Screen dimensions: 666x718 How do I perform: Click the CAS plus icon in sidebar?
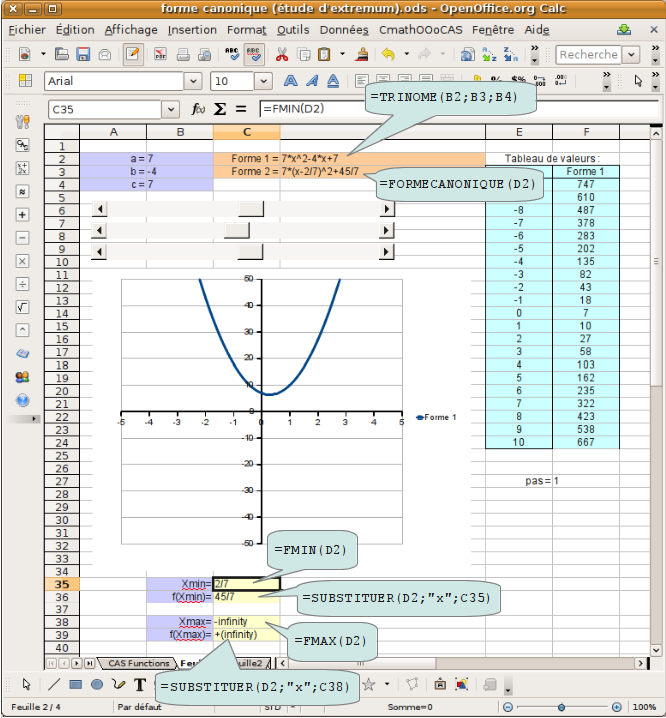click(x=22, y=215)
